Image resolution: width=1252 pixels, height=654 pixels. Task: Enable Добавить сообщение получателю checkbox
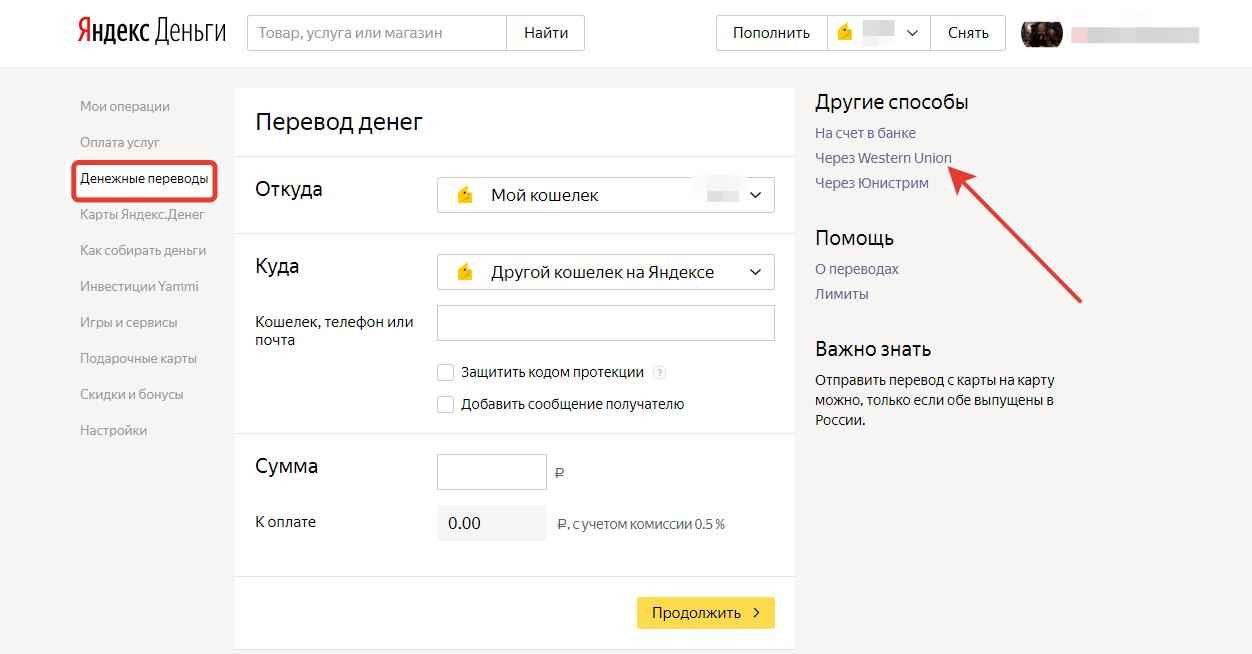tap(446, 405)
